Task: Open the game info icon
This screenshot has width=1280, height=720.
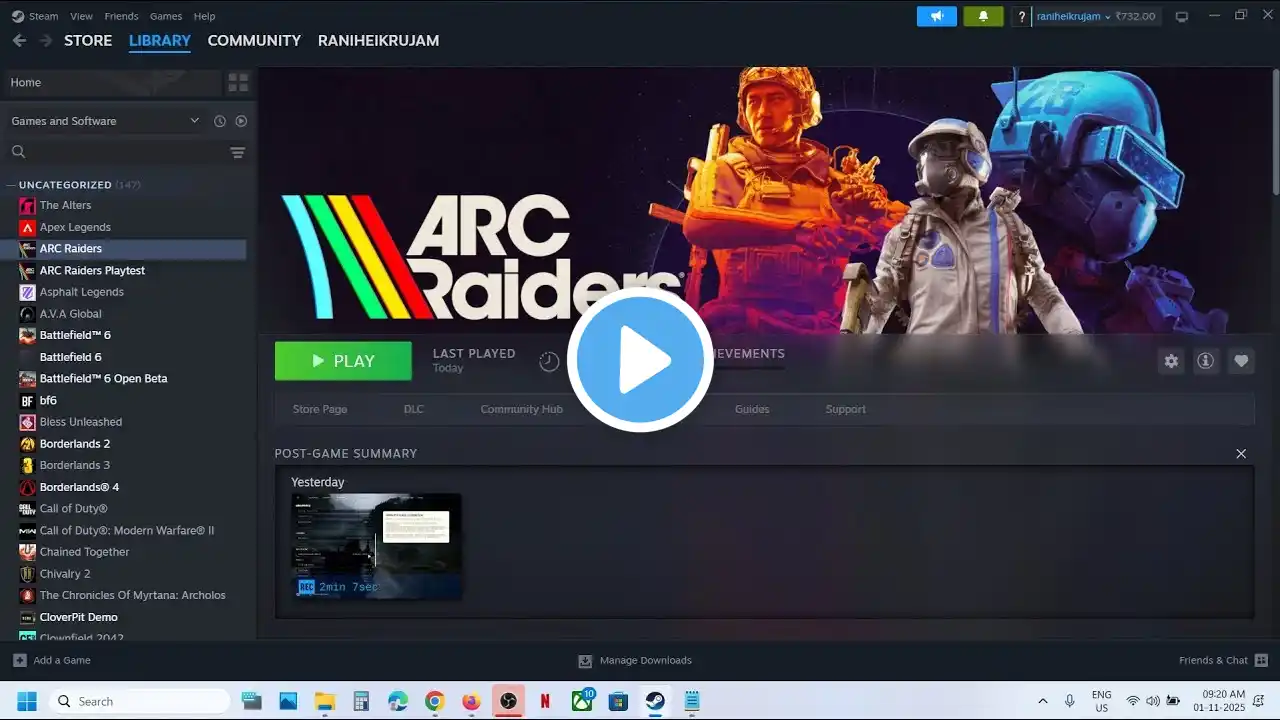Action: point(1206,361)
